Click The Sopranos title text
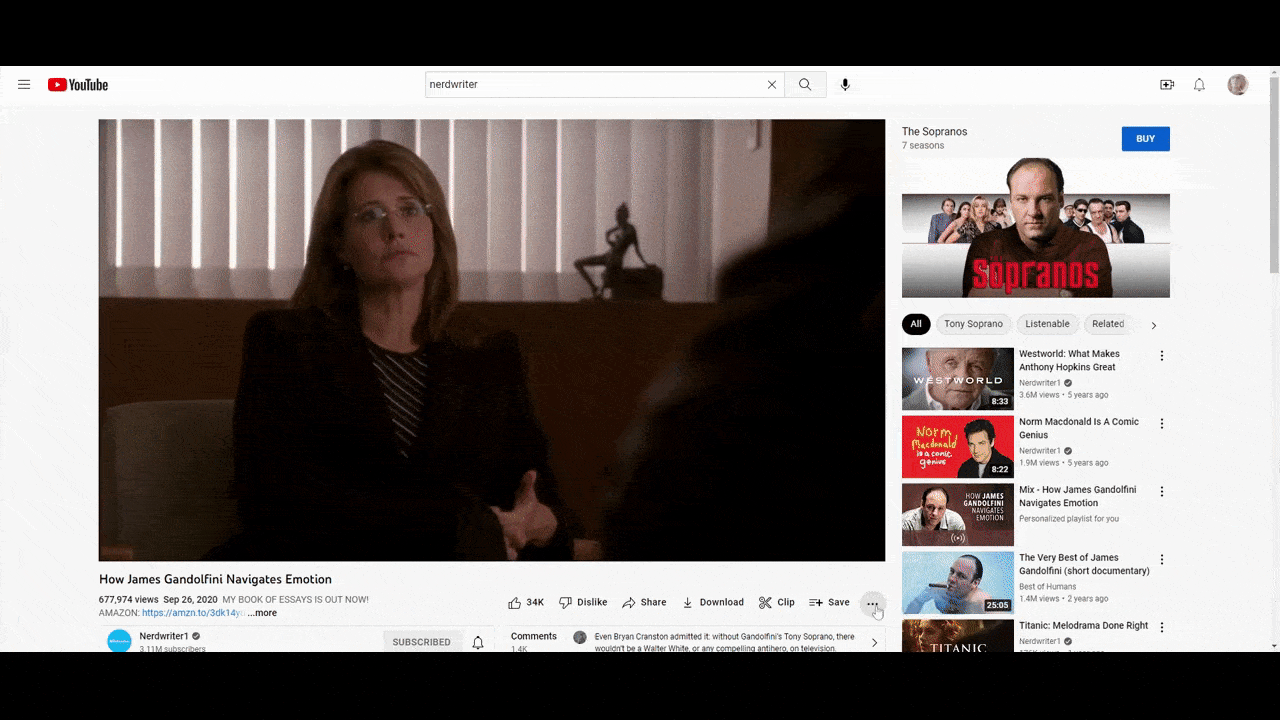This screenshot has width=1280, height=720. coord(934,132)
